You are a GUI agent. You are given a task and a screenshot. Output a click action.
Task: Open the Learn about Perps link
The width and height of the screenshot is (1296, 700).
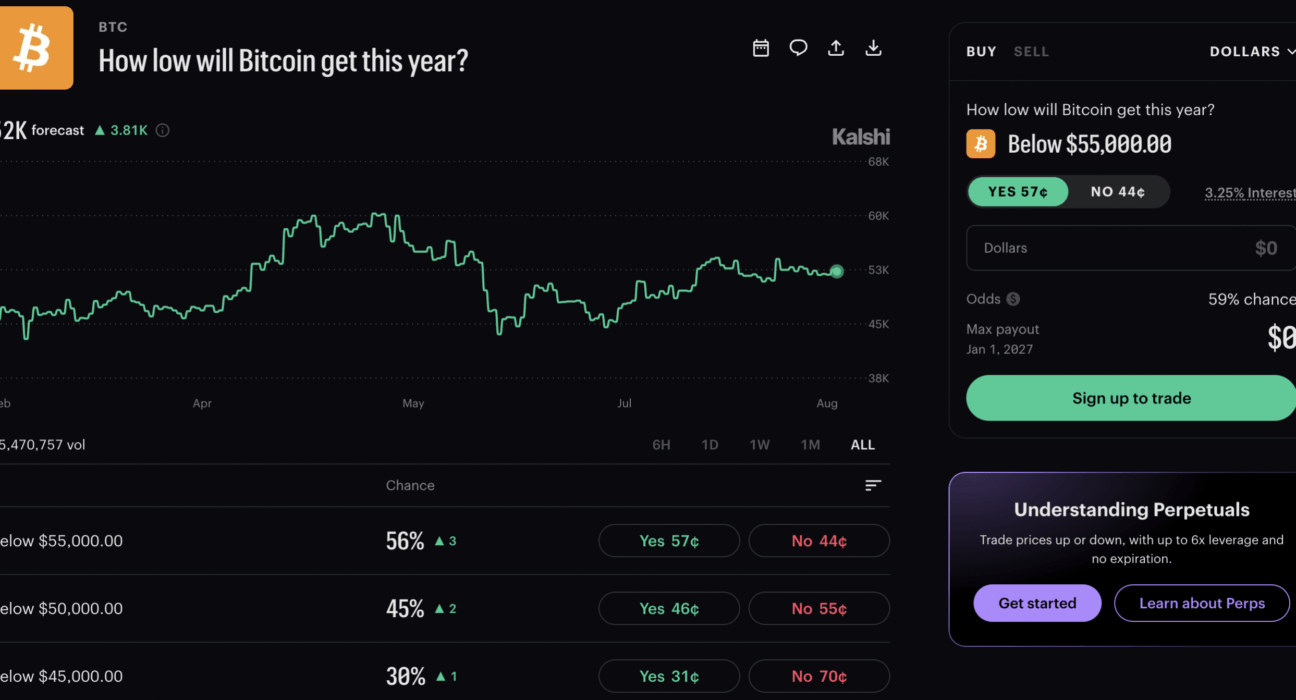click(1202, 603)
